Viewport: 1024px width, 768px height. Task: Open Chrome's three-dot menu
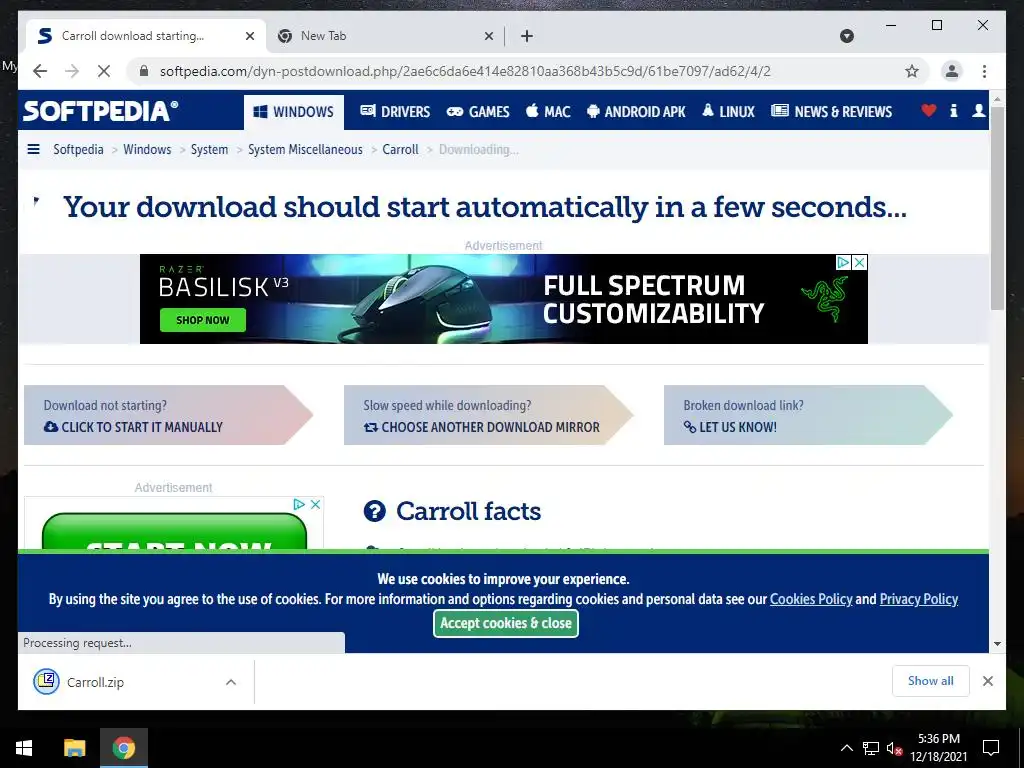click(x=984, y=71)
